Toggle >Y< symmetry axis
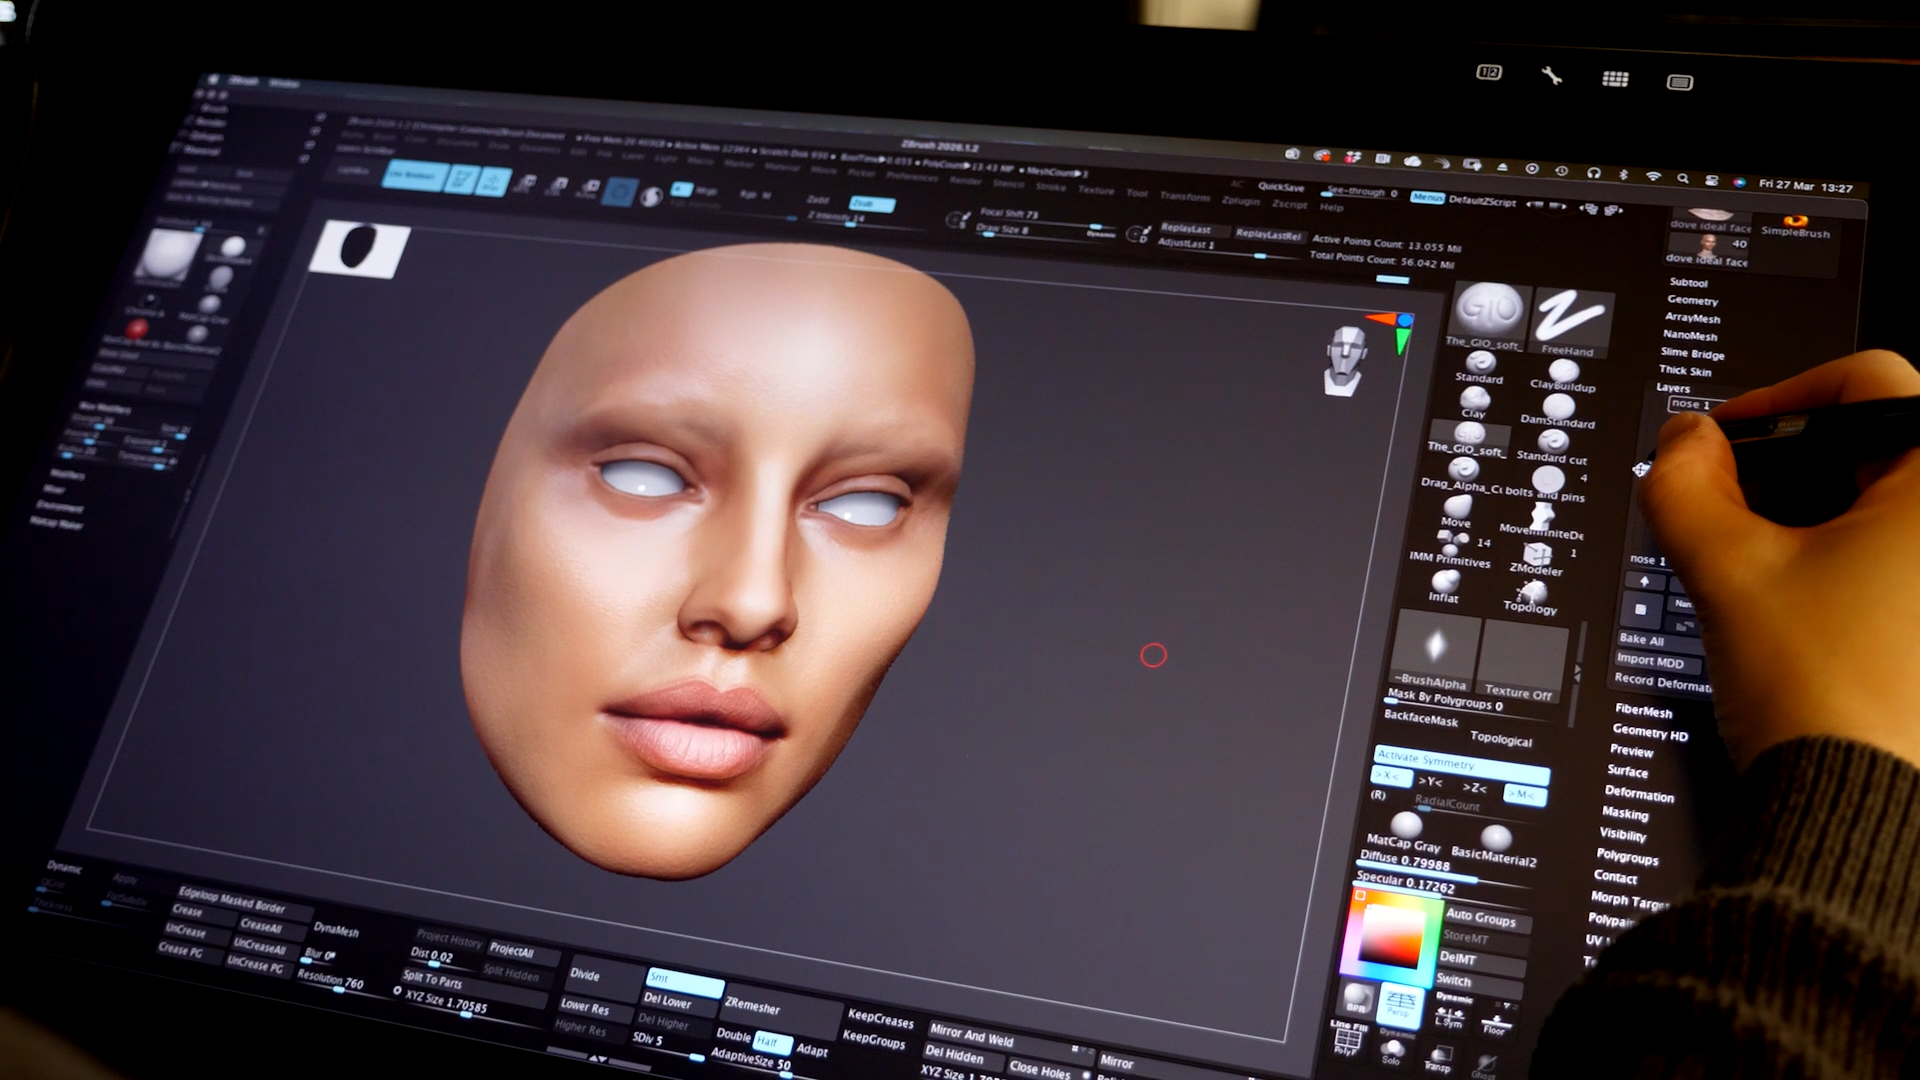Image resolution: width=1920 pixels, height=1080 pixels. (x=1431, y=781)
